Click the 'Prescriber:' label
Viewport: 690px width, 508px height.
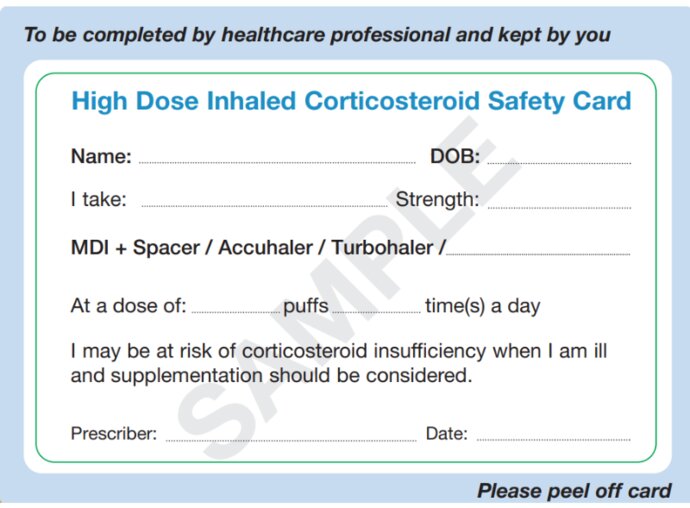coord(114,434)
